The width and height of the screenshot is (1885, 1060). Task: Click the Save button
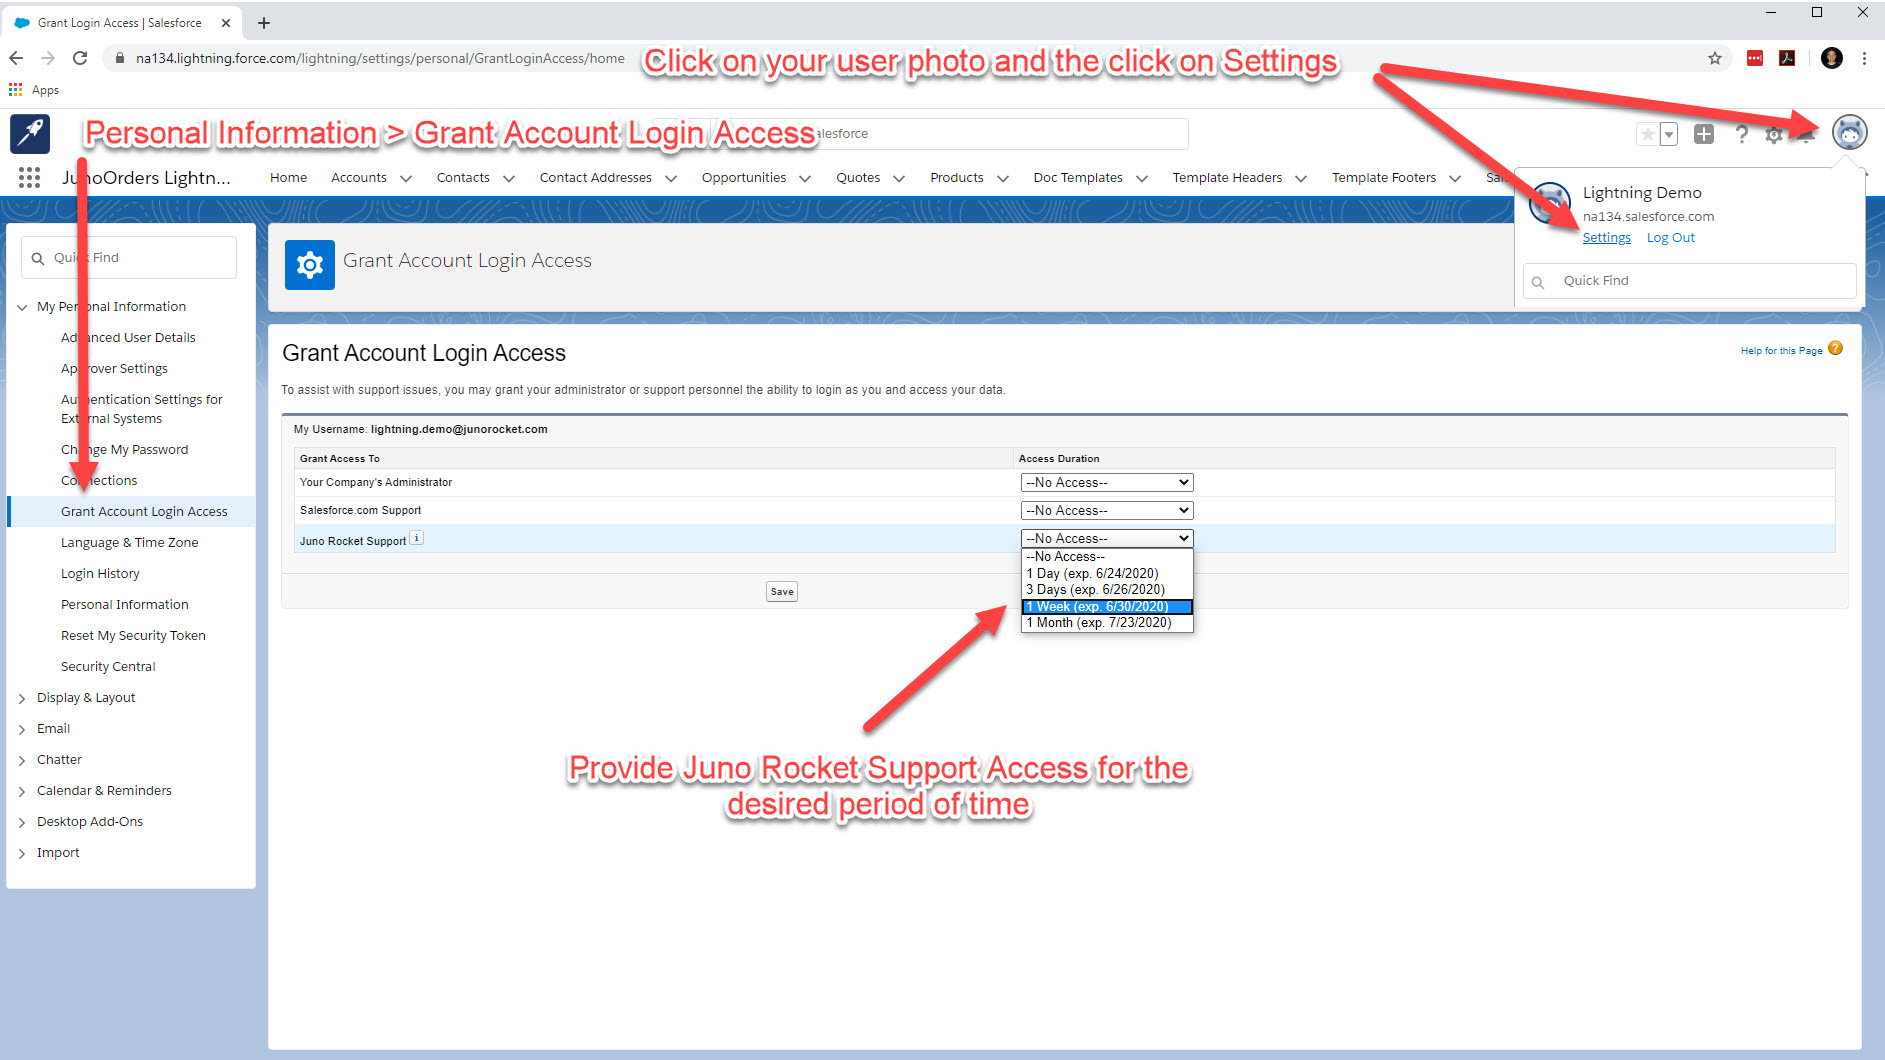(x=781, y=591)
